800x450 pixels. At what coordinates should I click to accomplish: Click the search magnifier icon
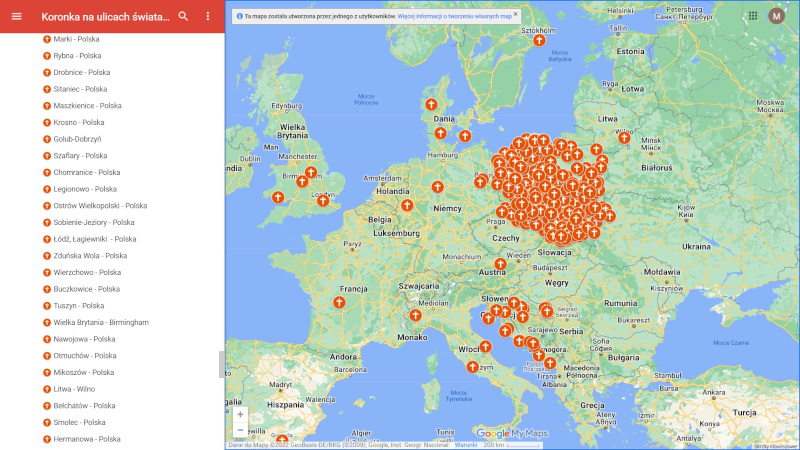coord(183,16)
